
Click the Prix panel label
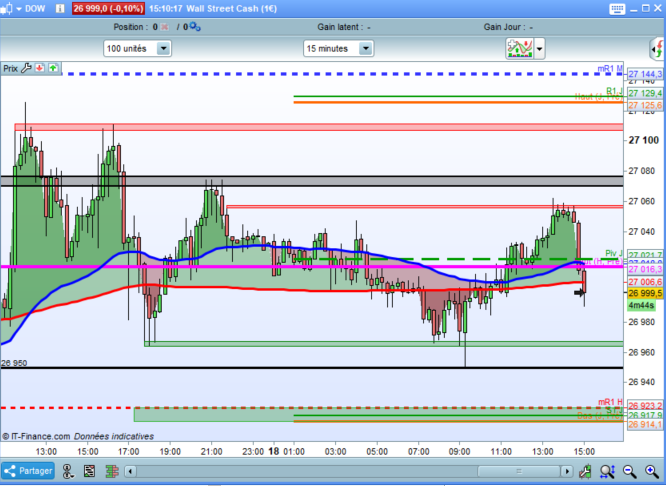pyautogui.click(x=11, y=68)
